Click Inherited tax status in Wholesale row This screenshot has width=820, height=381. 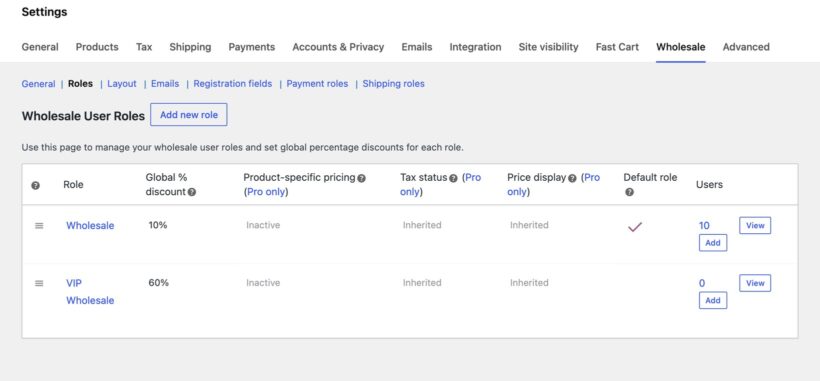coord(422,225)
